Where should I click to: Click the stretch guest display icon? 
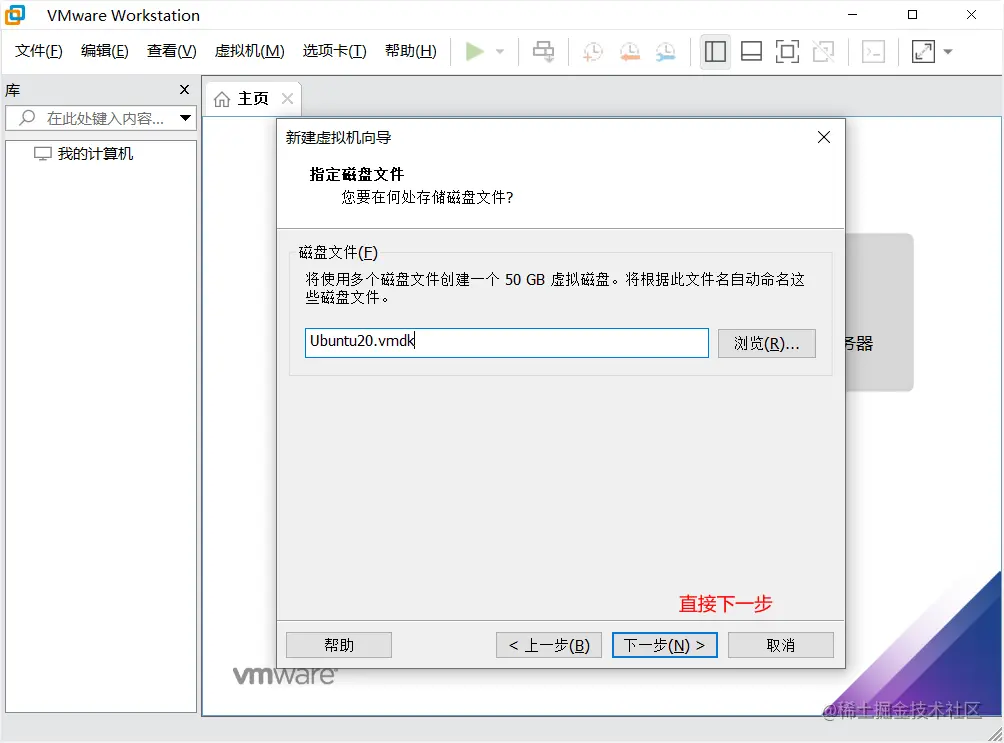coord(923,51)
